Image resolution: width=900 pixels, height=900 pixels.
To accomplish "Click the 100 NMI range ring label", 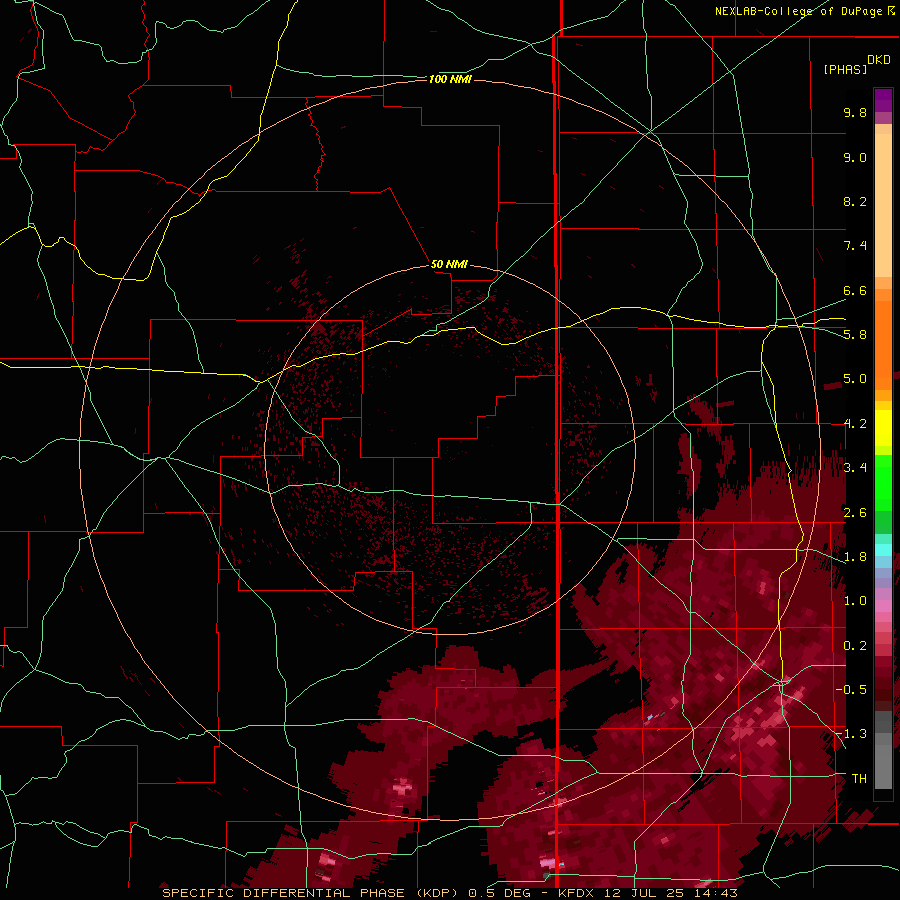I will point(450,79).
